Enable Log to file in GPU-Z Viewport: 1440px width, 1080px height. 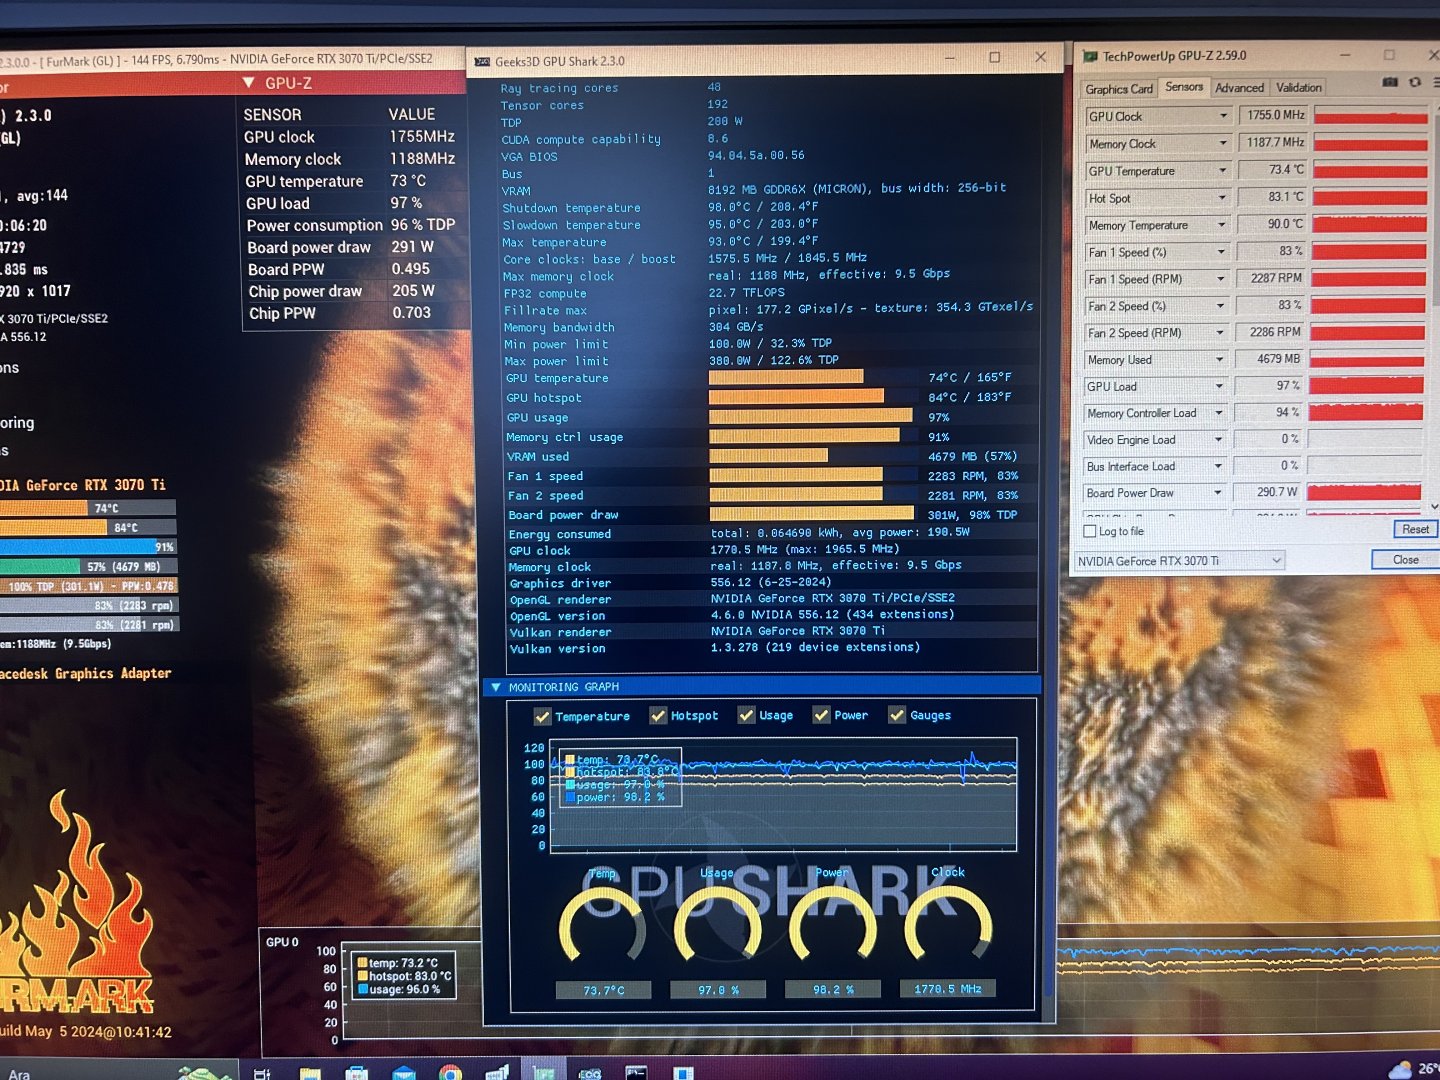point(1090,531)
